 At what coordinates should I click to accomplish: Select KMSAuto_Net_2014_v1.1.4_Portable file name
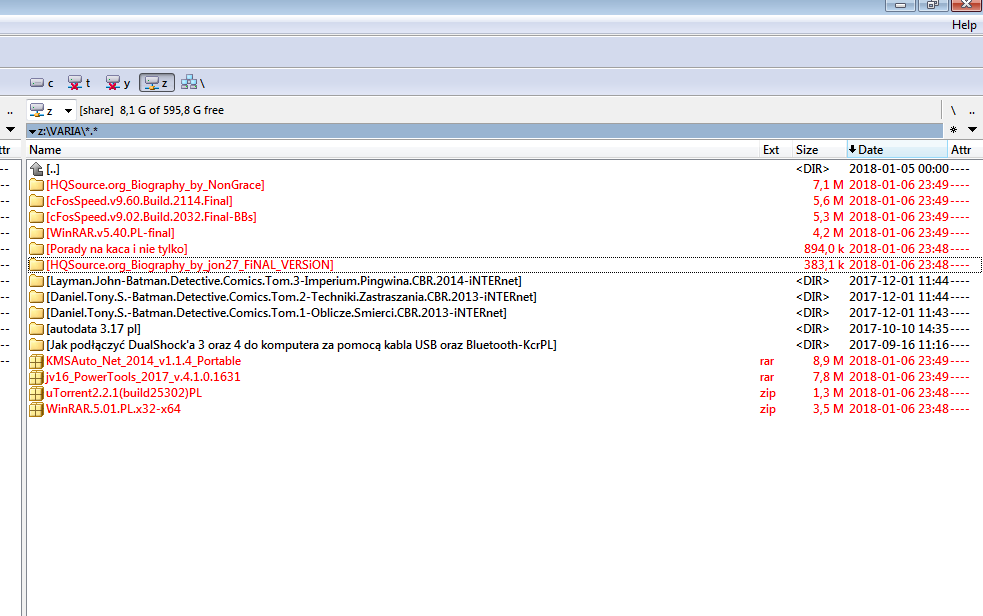click(x=144, y=361)
